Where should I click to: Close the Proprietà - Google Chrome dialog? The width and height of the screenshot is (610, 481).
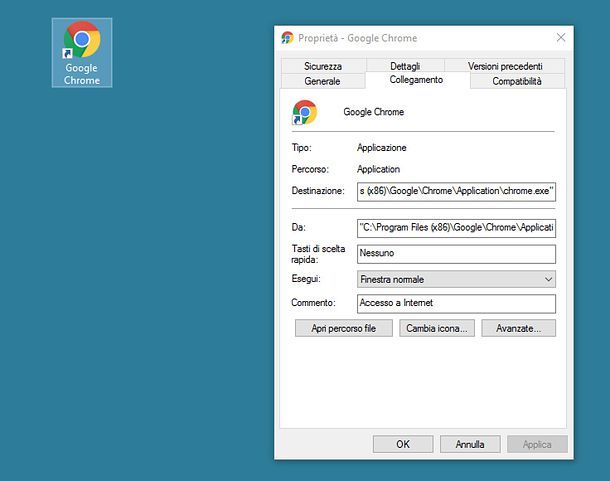pyautogui.click(x=561, y=37)
